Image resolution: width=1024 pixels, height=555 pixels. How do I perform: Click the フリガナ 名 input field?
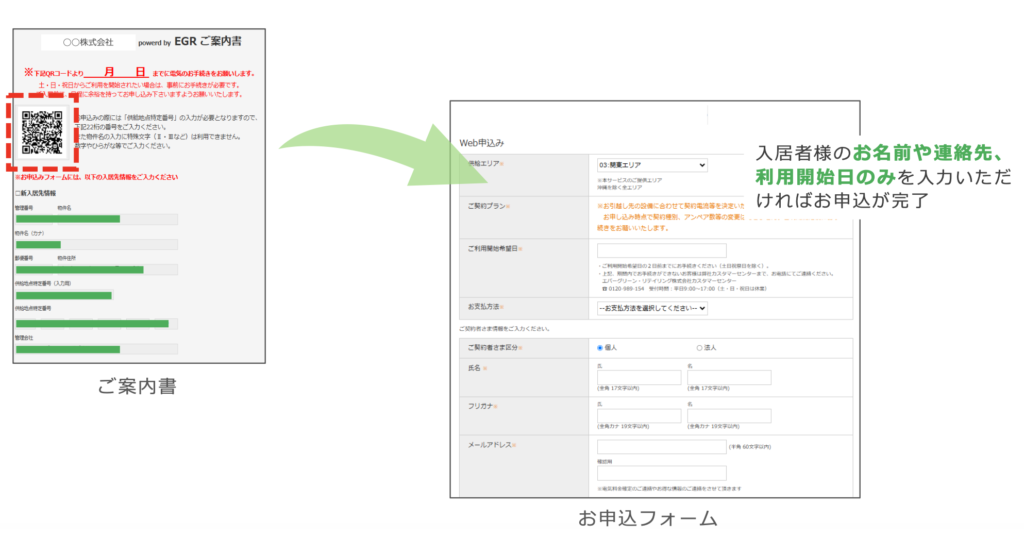tap(729, 416)
